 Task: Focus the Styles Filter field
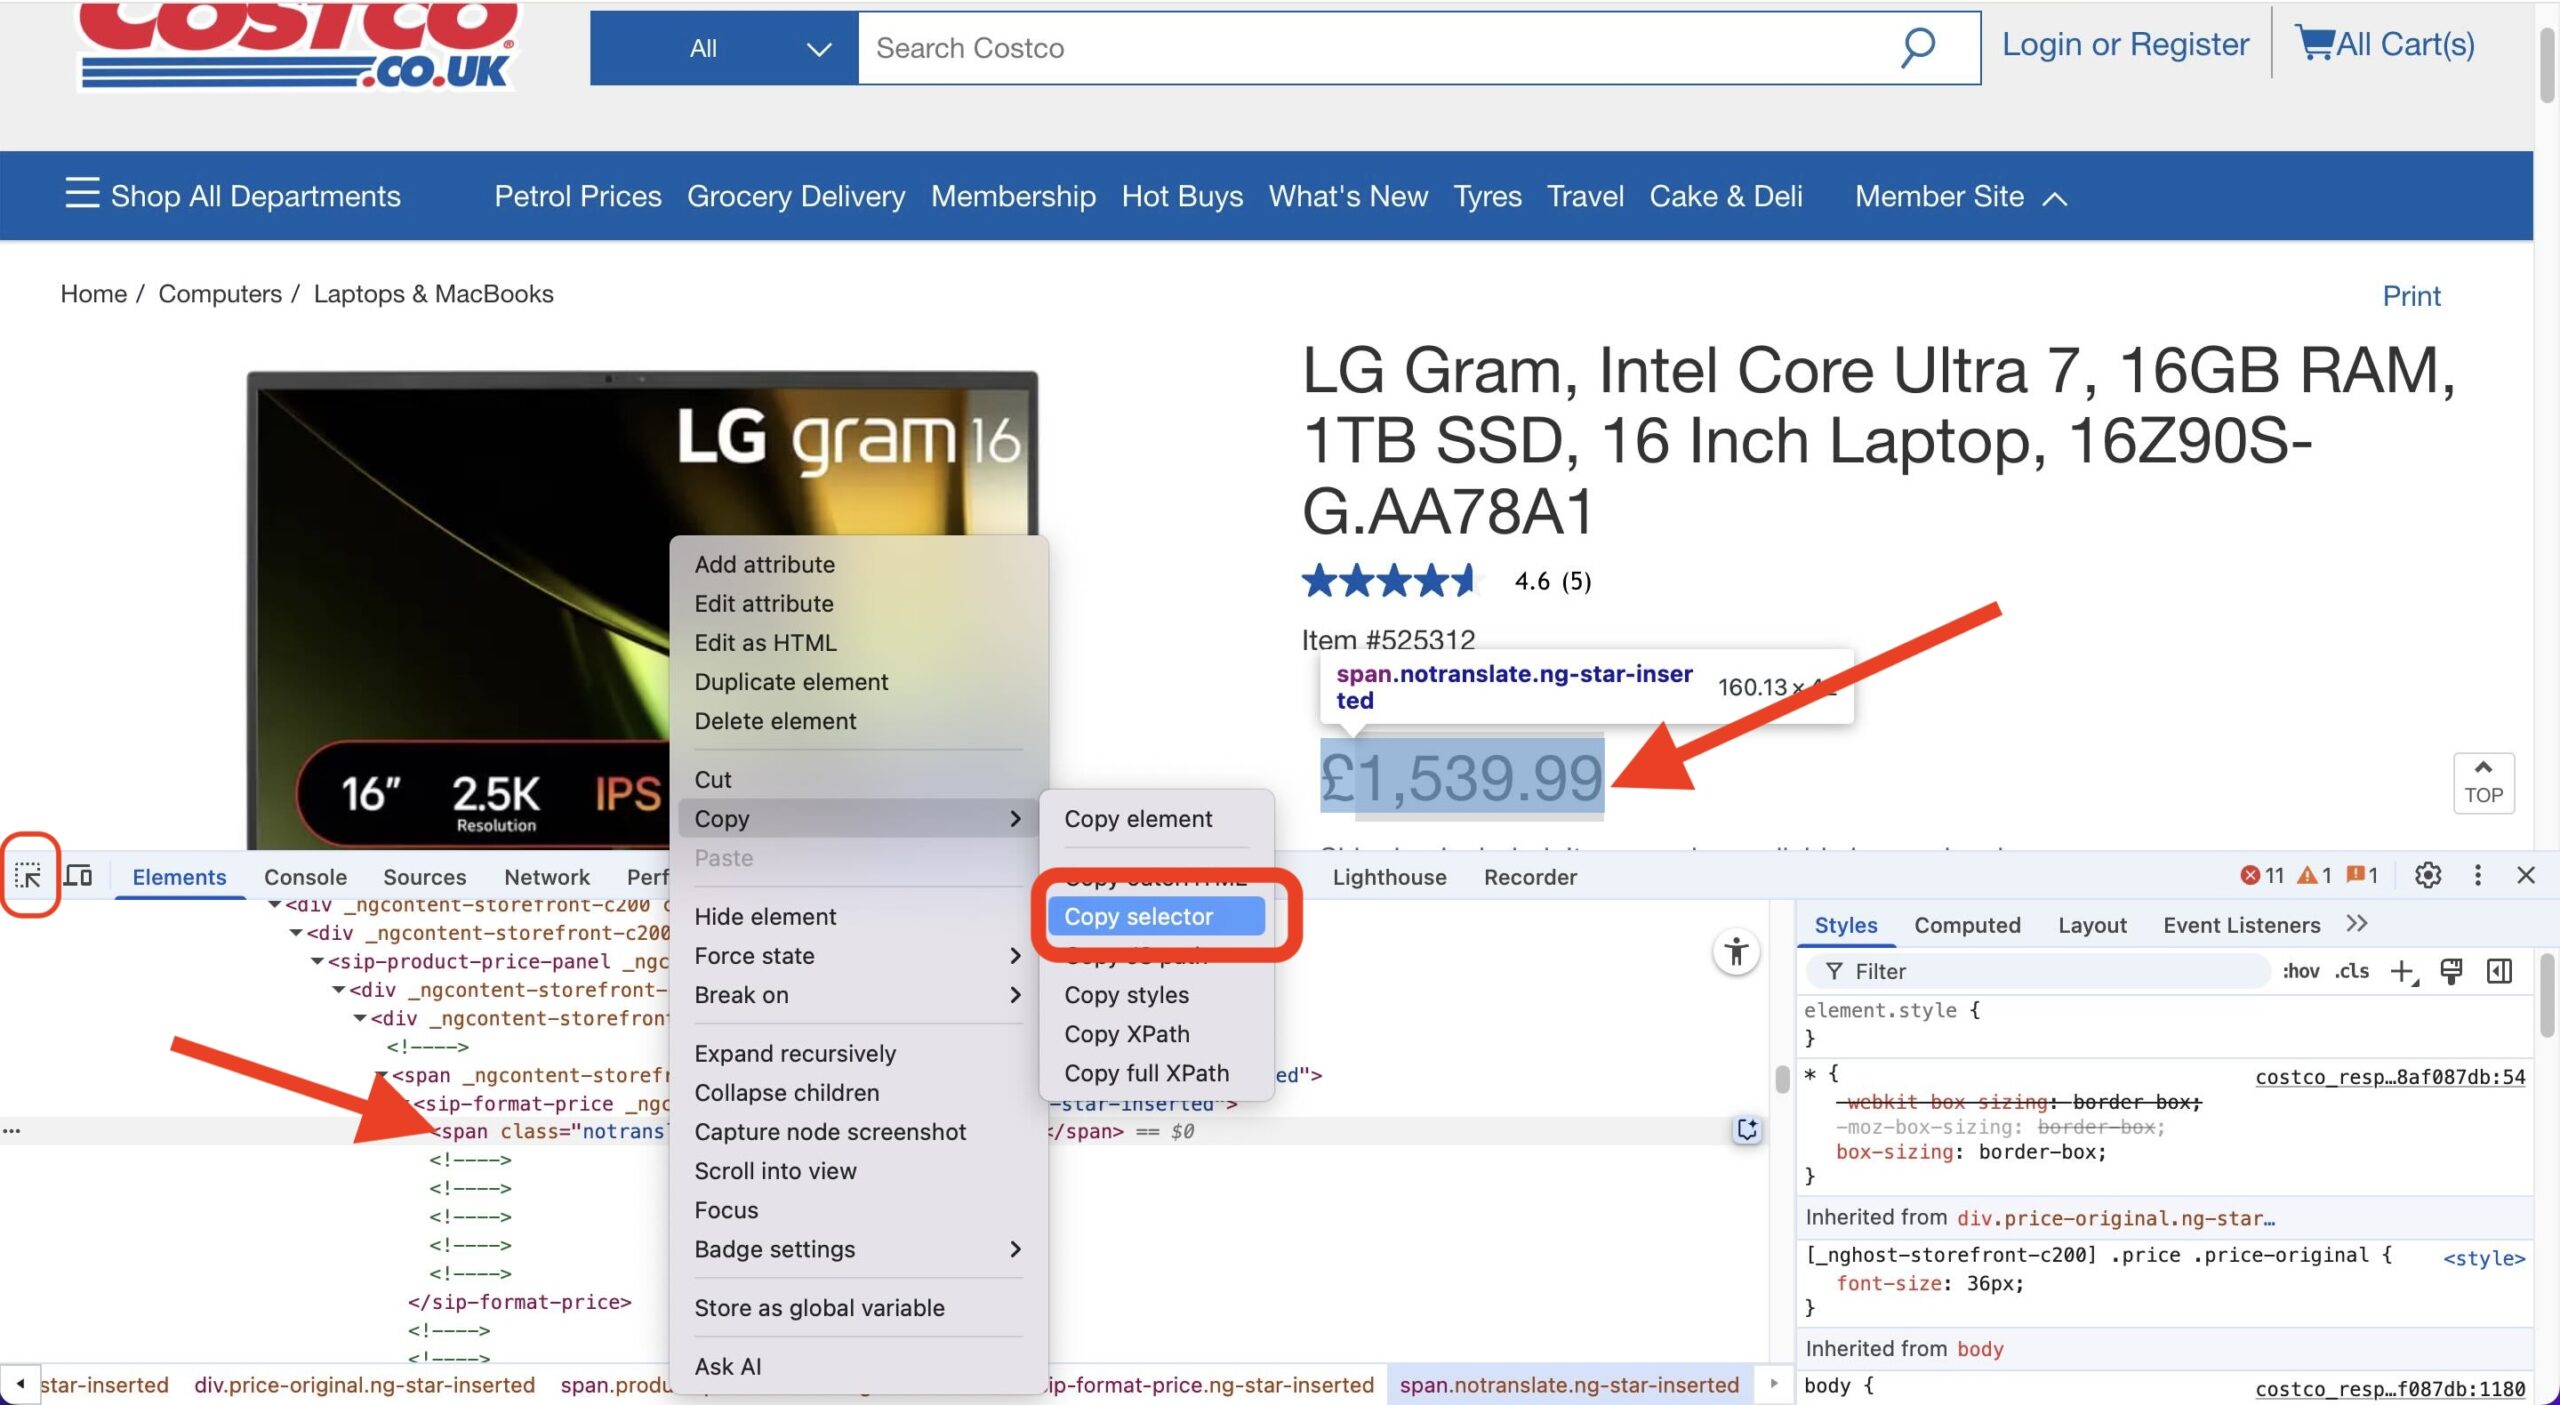click(x=2040, y=971)
